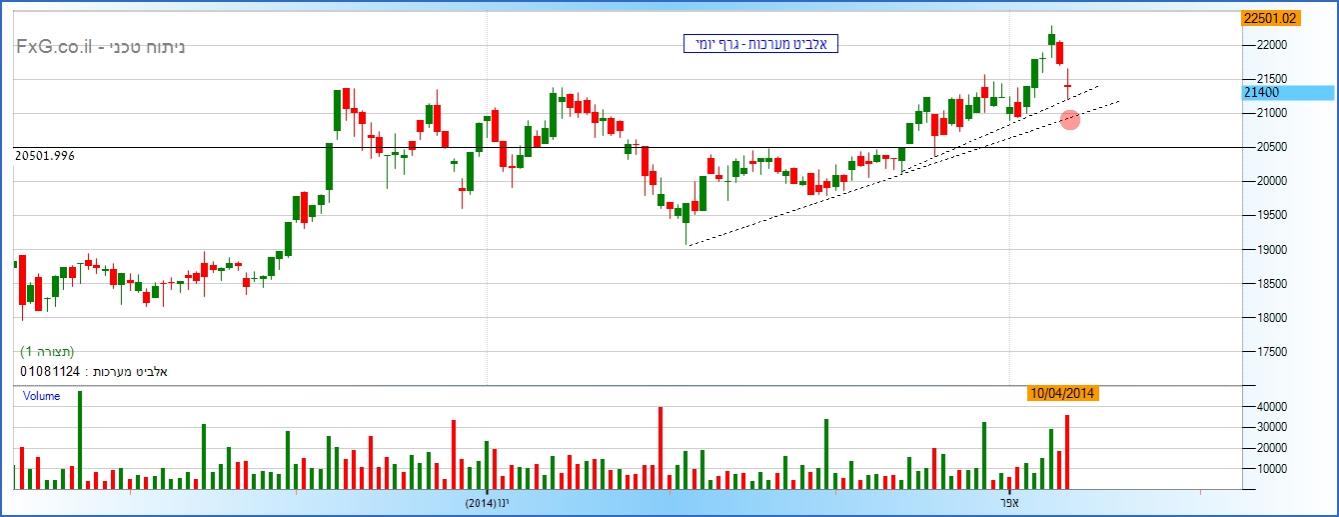This screenshot has width=1339, height=517.
Task: Click the security ID text 01081124
Action: coord(50,372)
